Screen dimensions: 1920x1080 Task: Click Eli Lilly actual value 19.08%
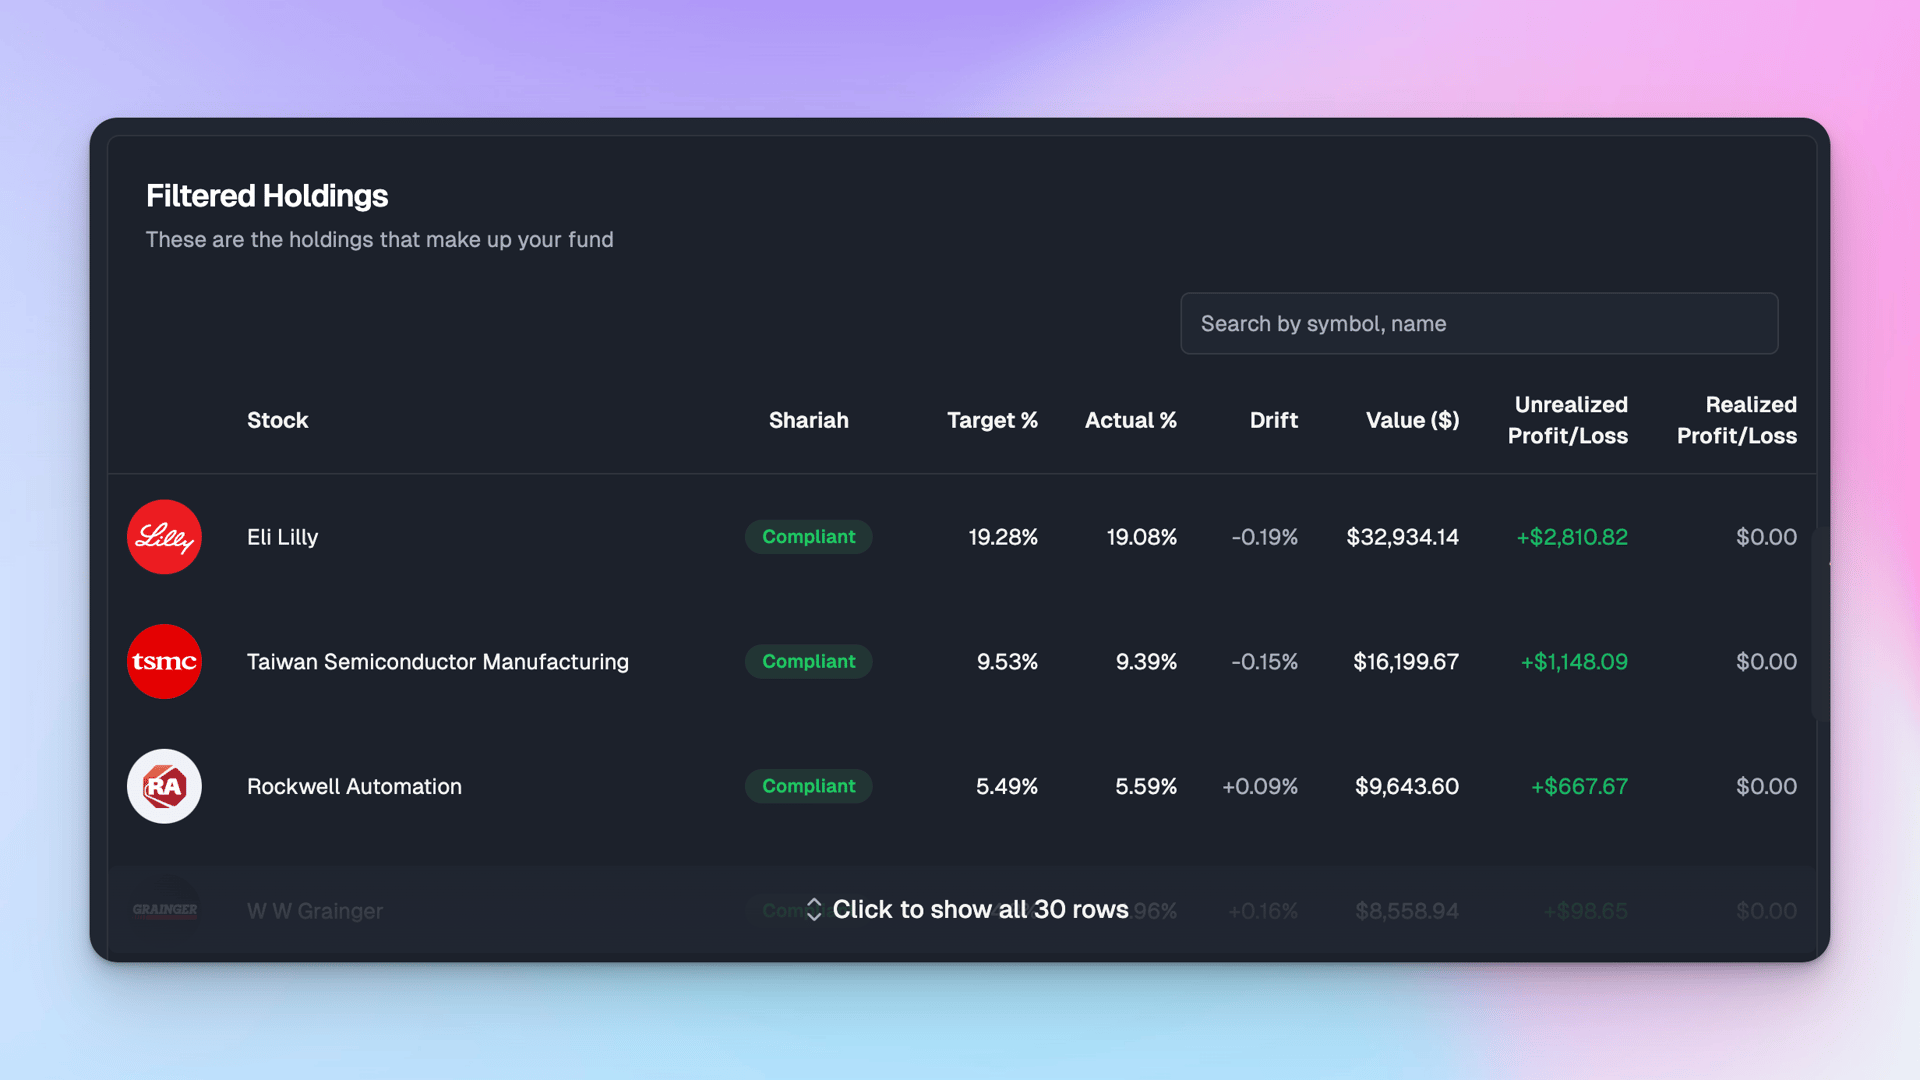coord(1141,537)
